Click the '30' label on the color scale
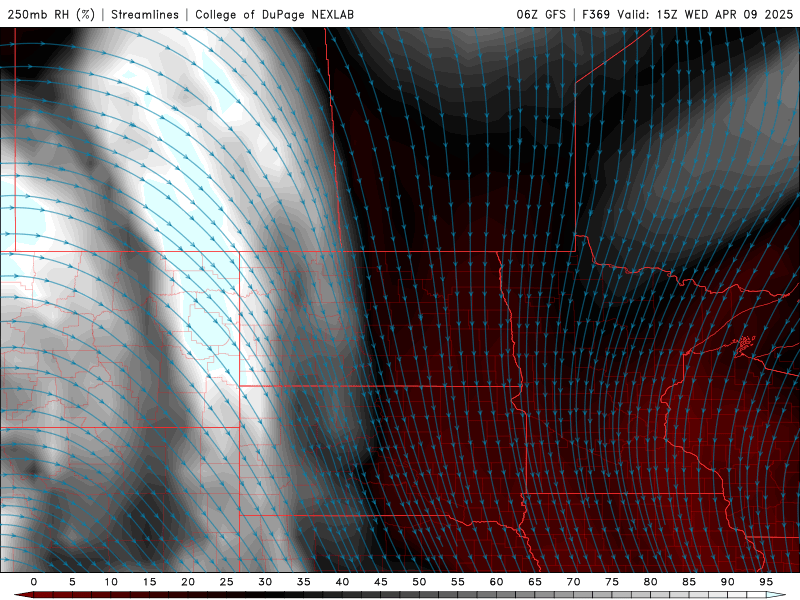 pos(265,582)
